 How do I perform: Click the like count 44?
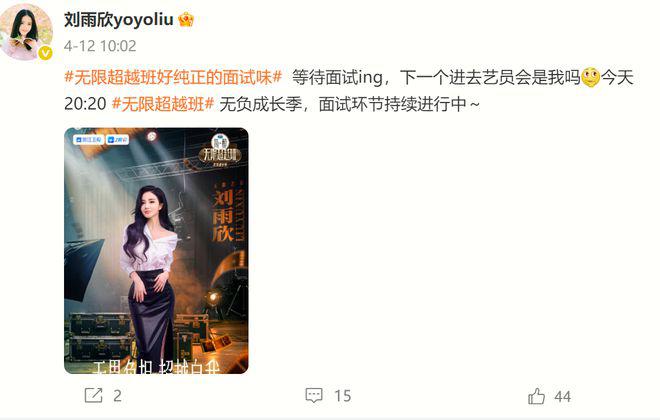tap(562, 396)
